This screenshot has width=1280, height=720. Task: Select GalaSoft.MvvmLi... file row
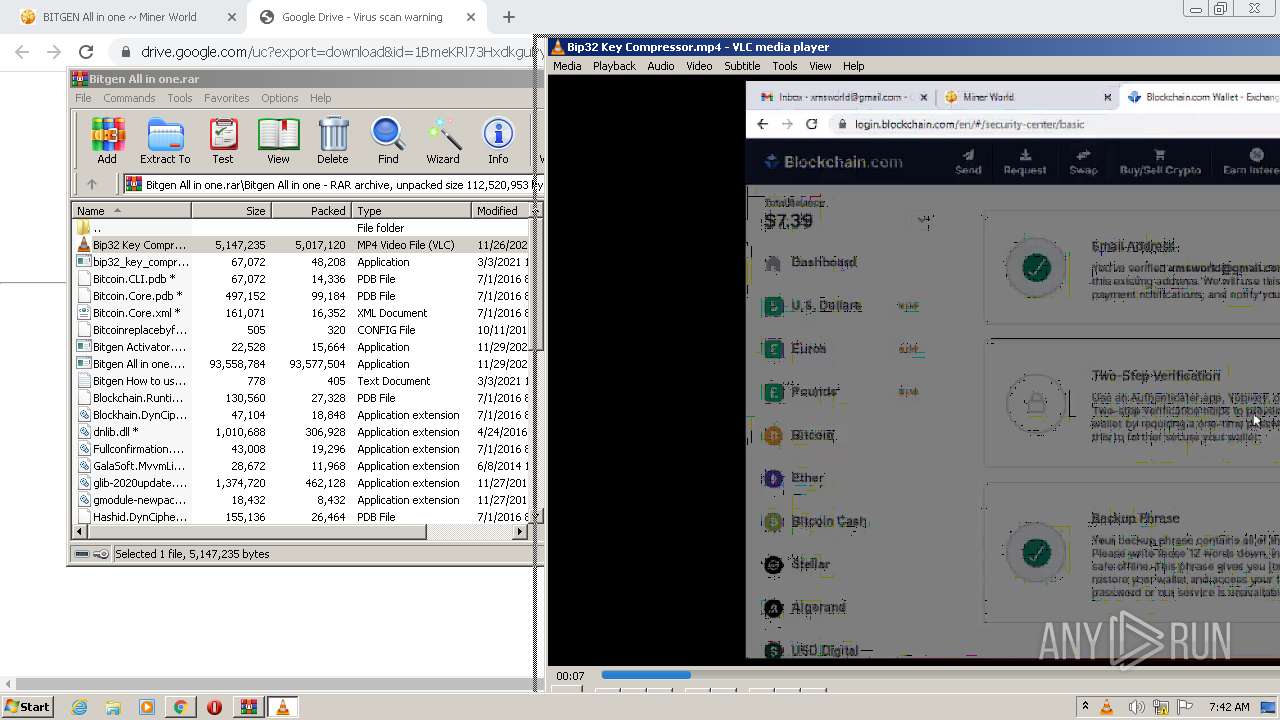coord(301,466)
